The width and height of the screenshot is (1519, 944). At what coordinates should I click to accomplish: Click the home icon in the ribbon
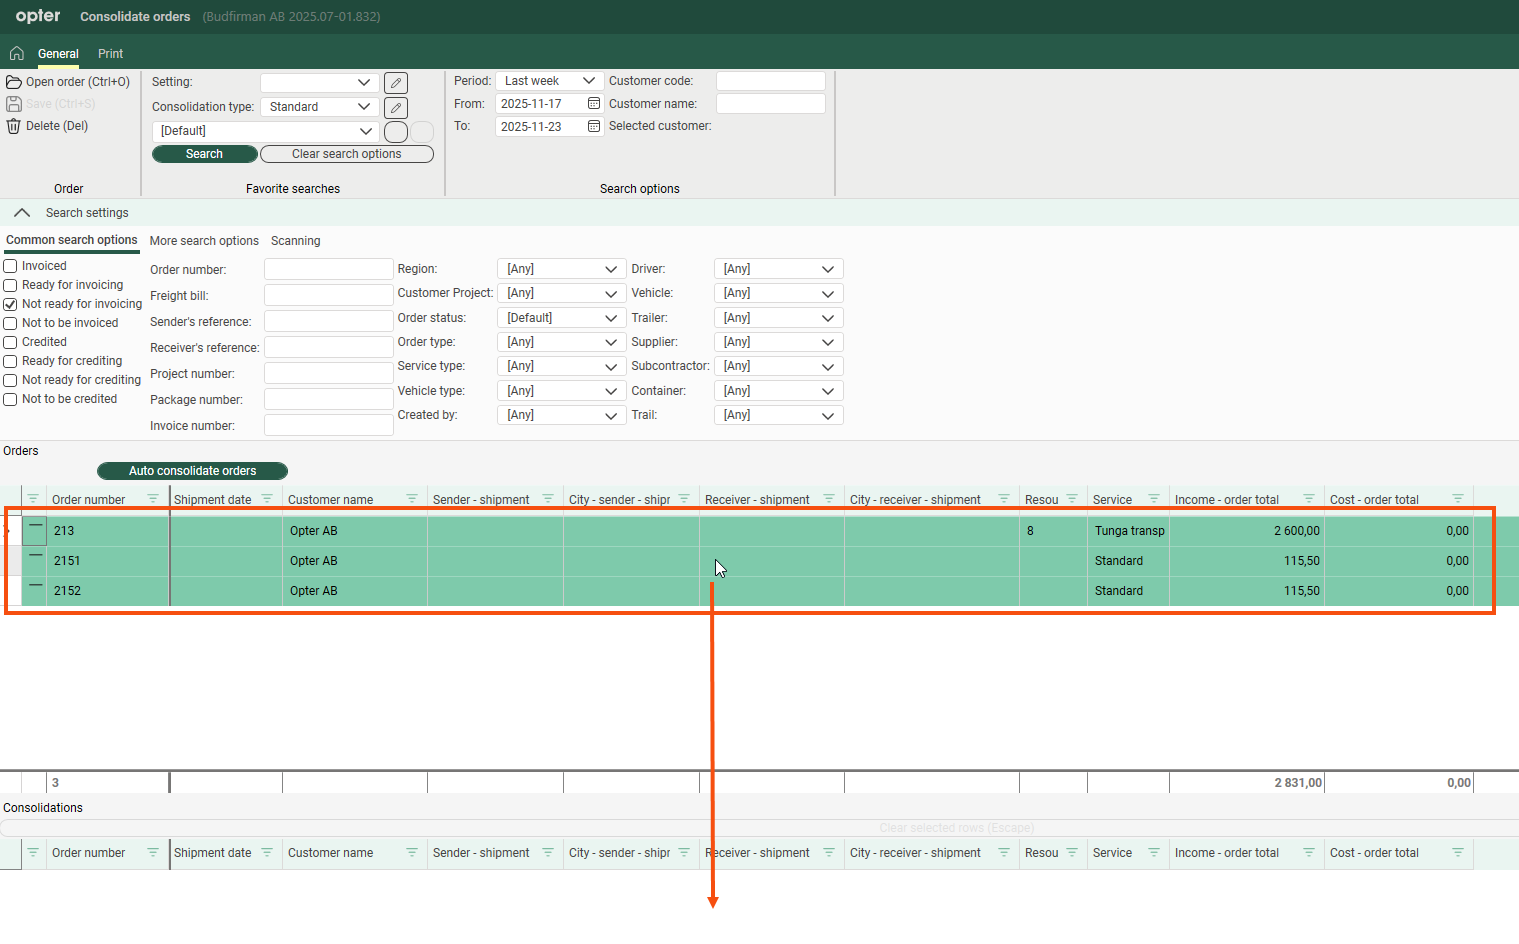(x=17, y=54)
